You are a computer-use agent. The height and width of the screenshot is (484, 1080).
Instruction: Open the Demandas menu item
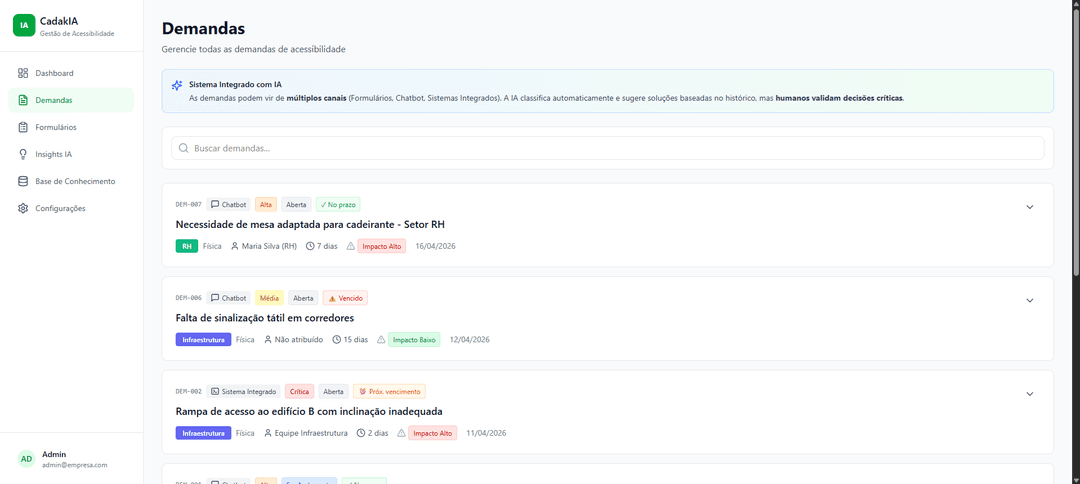71,101
